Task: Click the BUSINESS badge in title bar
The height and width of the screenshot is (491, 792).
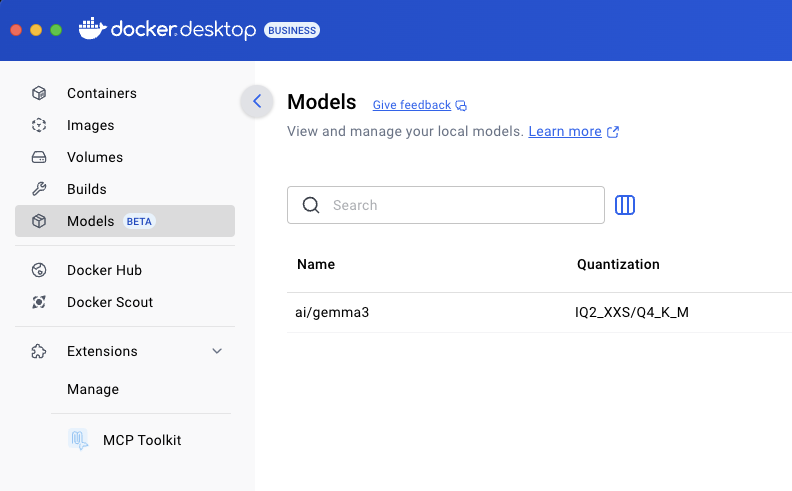Action: pos(291,30)
